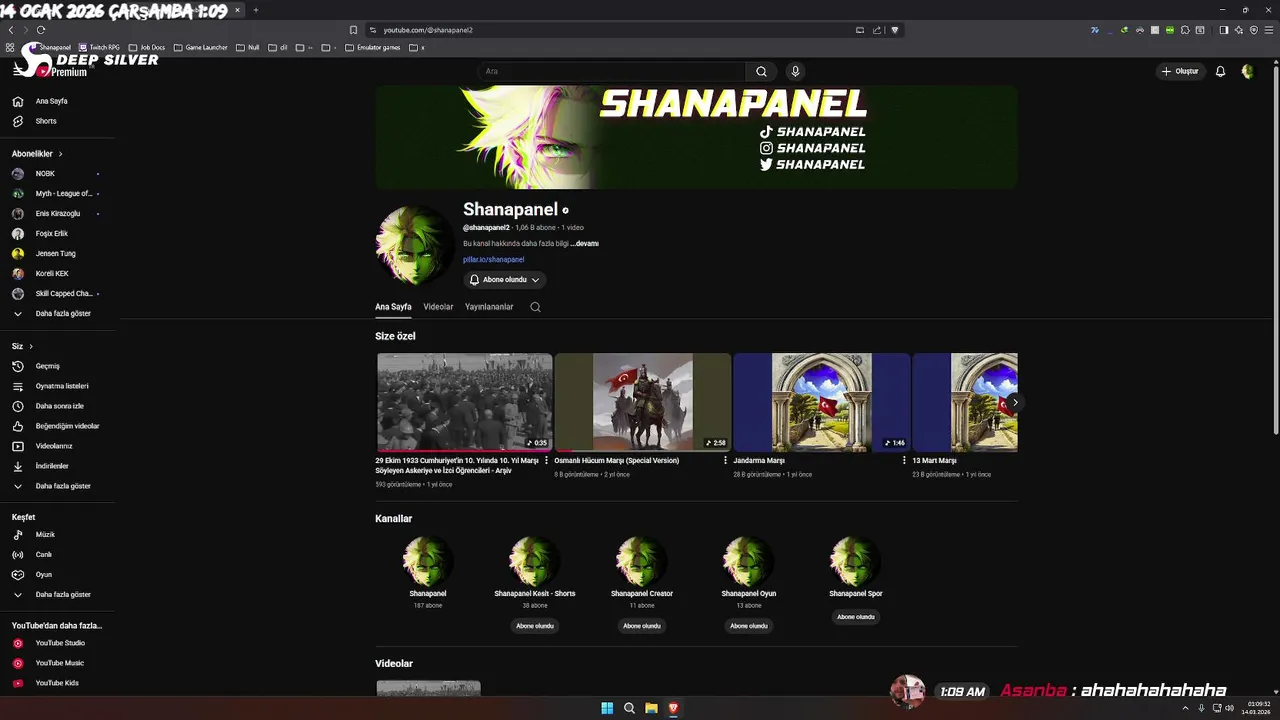The height and width of the screenshot is (720, 1280).
Task: Search within the Shanapanel channel
Action: click(x=535, y=307)
